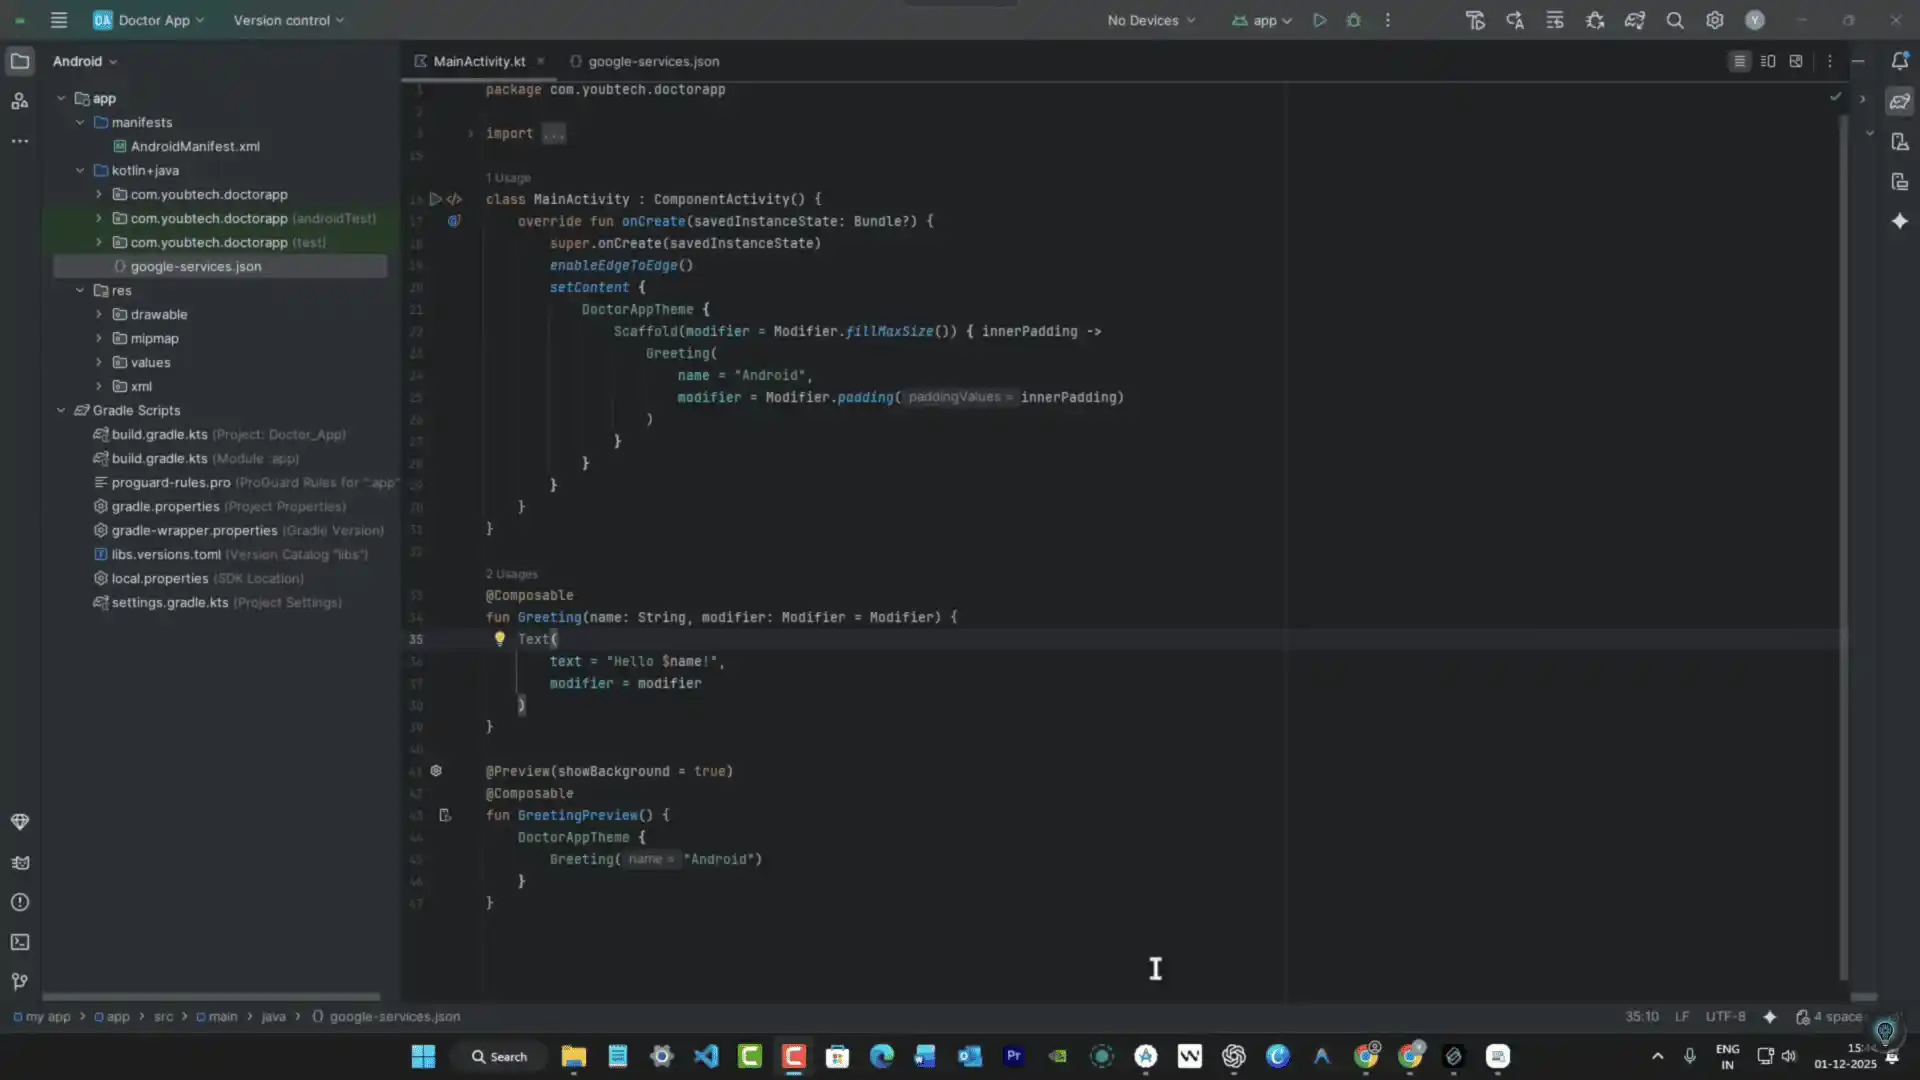Open app run configuration dropdown
Screen dimensions: 1920x1080
tap(1262, 20)
